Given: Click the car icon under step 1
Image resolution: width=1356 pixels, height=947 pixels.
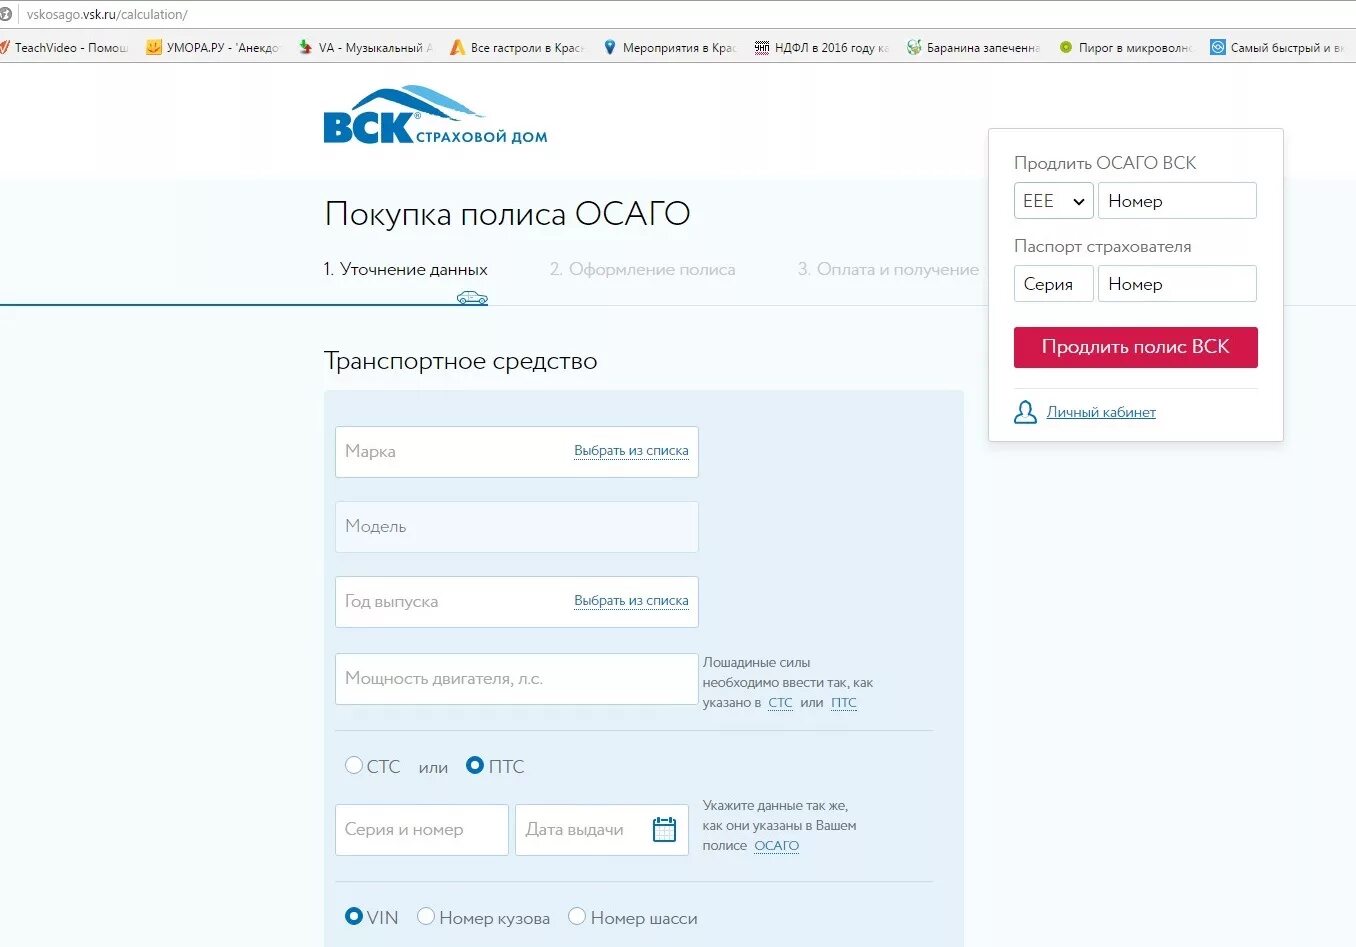Looking at the screenshot, I should 472,297.
